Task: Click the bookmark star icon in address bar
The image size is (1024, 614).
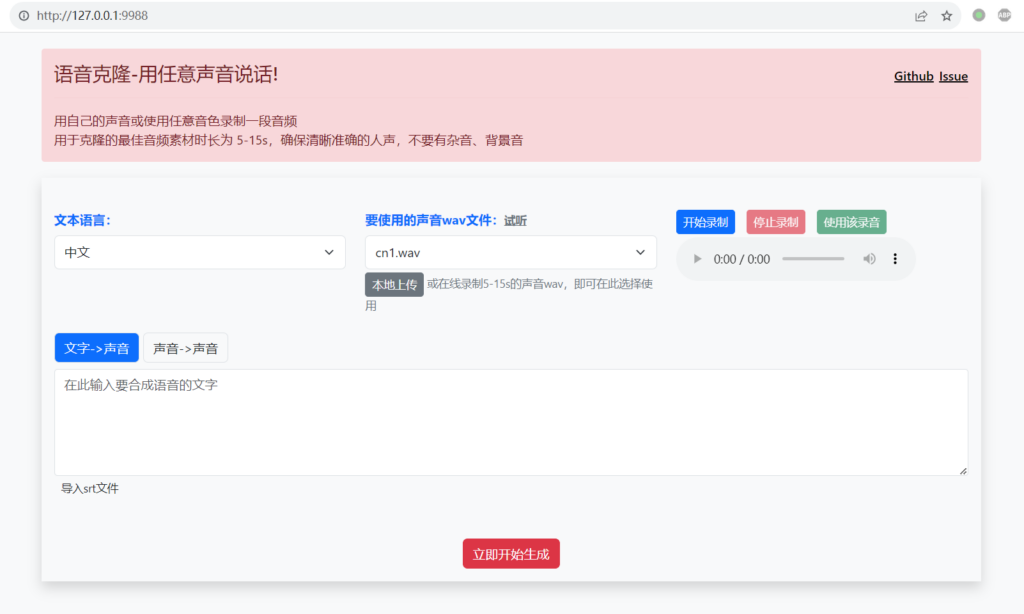Action: point(946,15)
